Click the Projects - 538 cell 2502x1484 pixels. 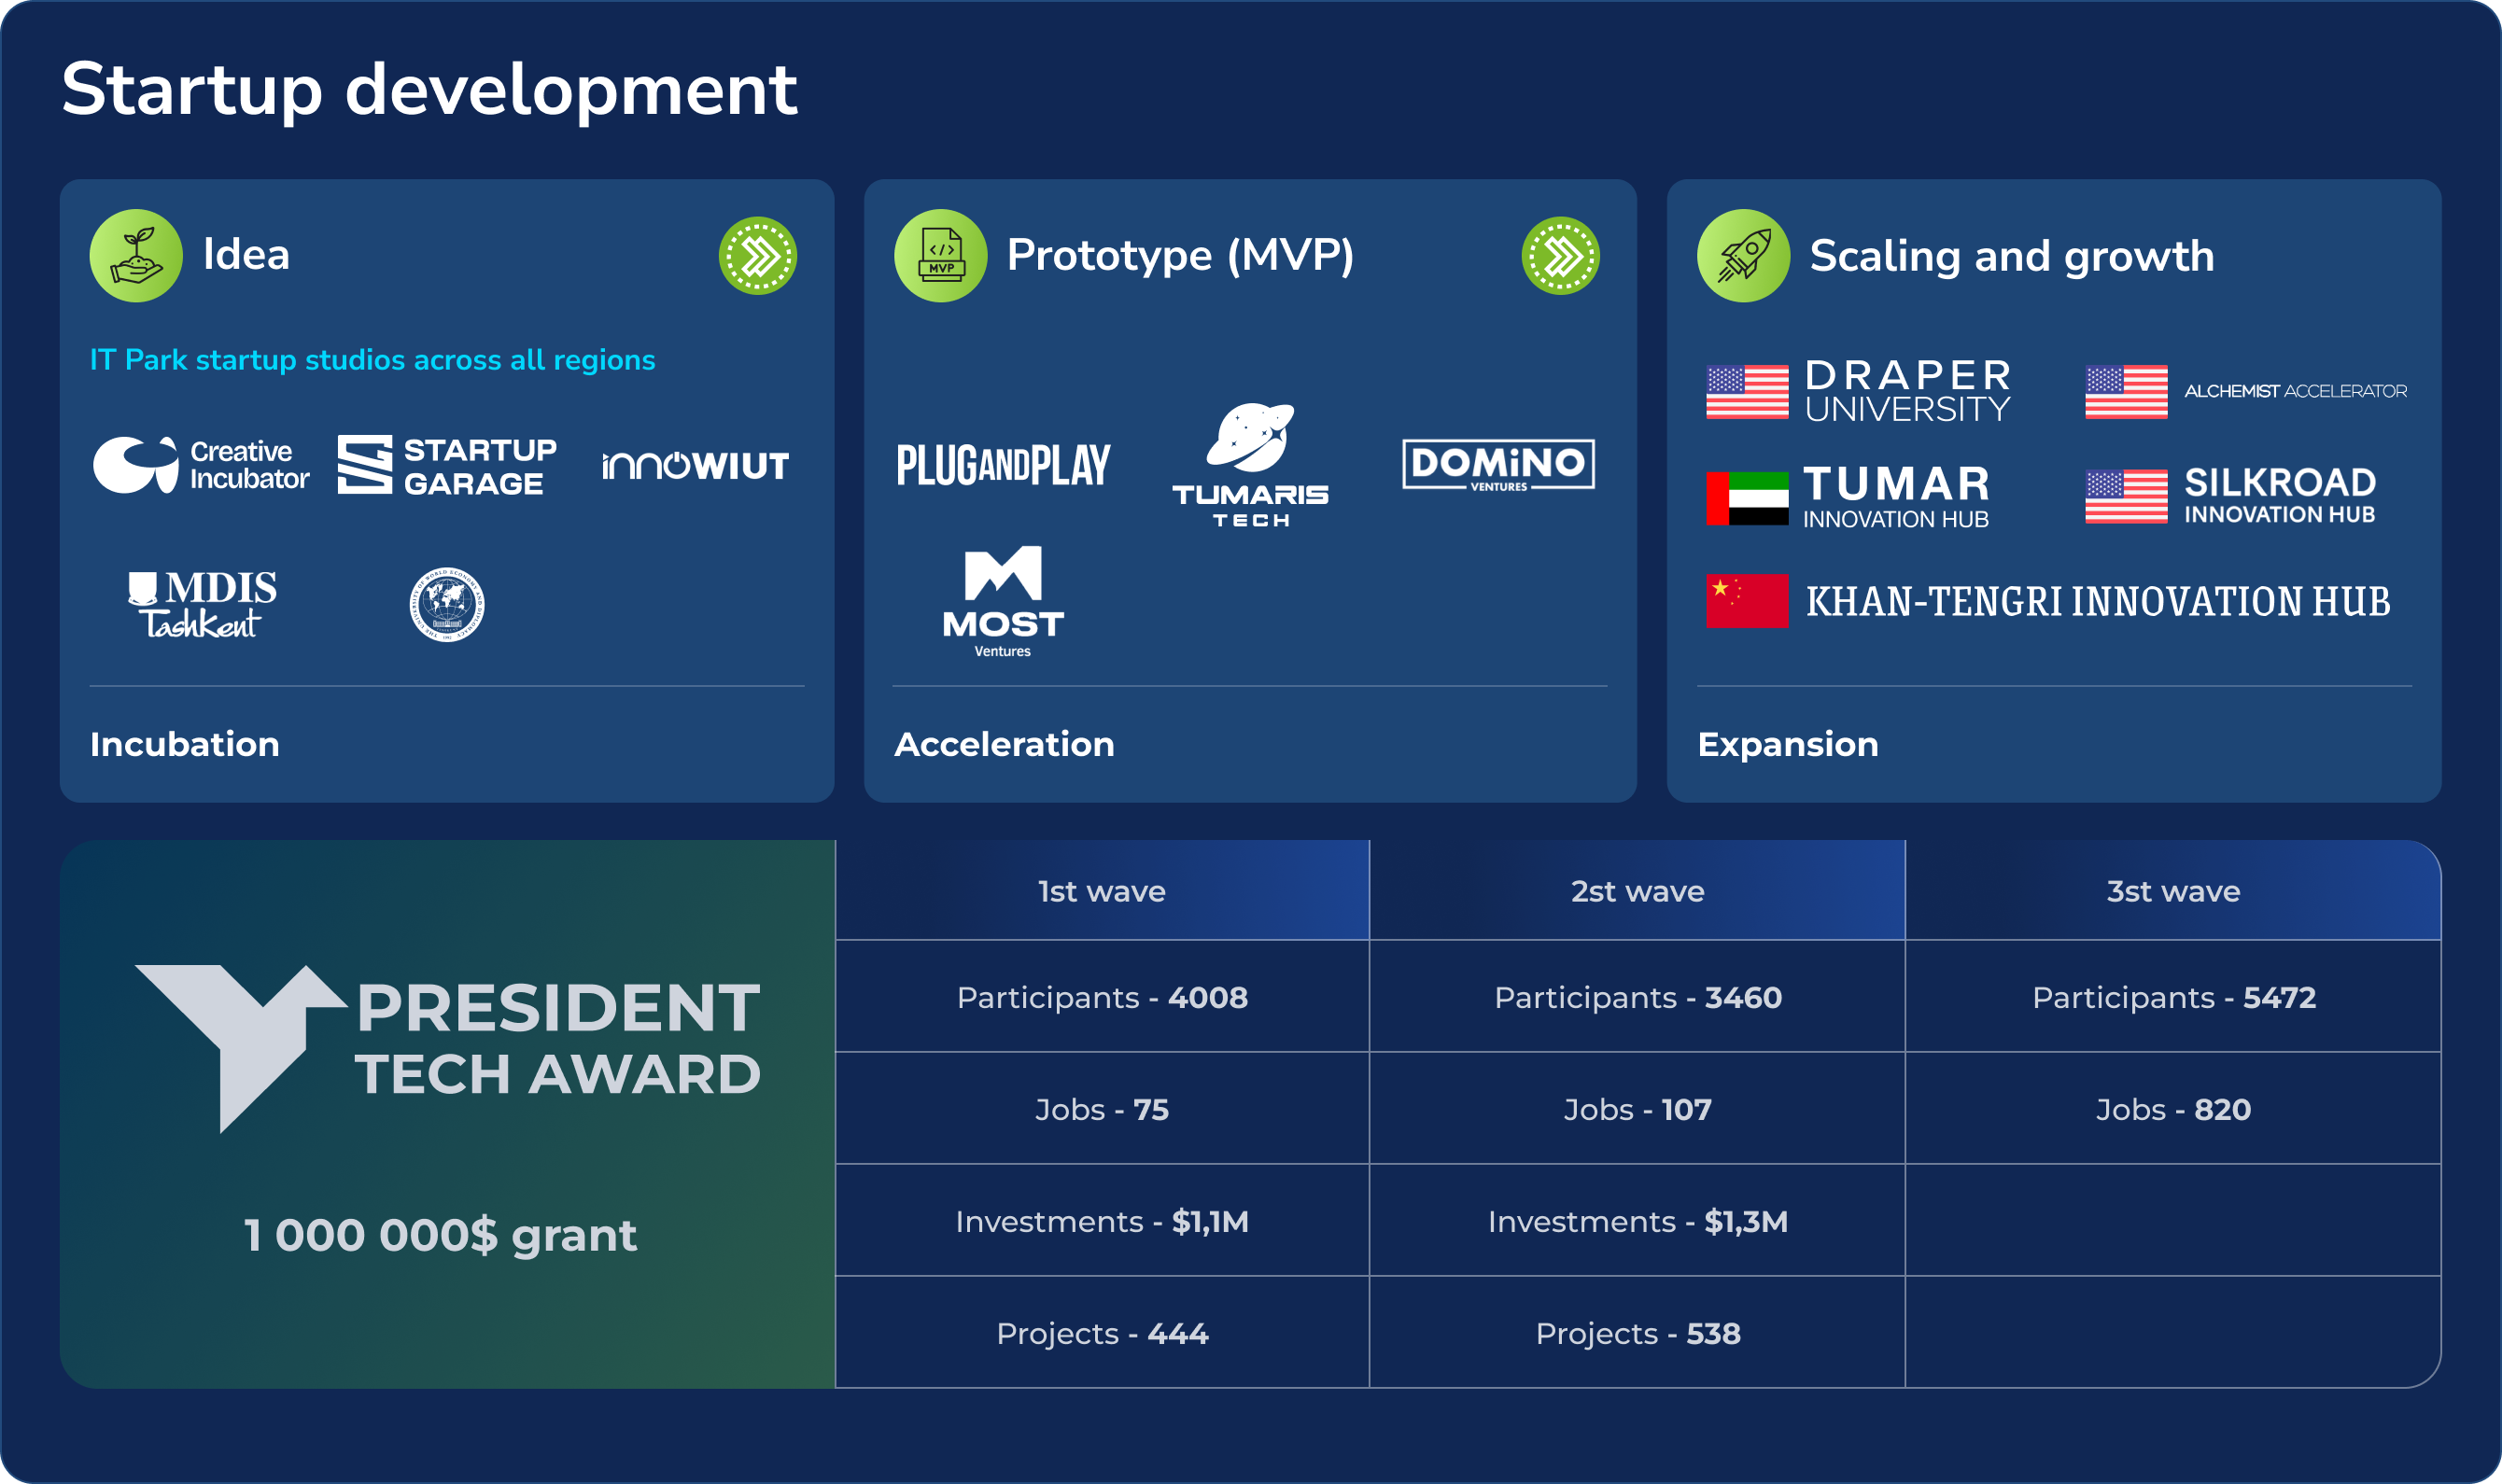(x=1638, y=1333)
